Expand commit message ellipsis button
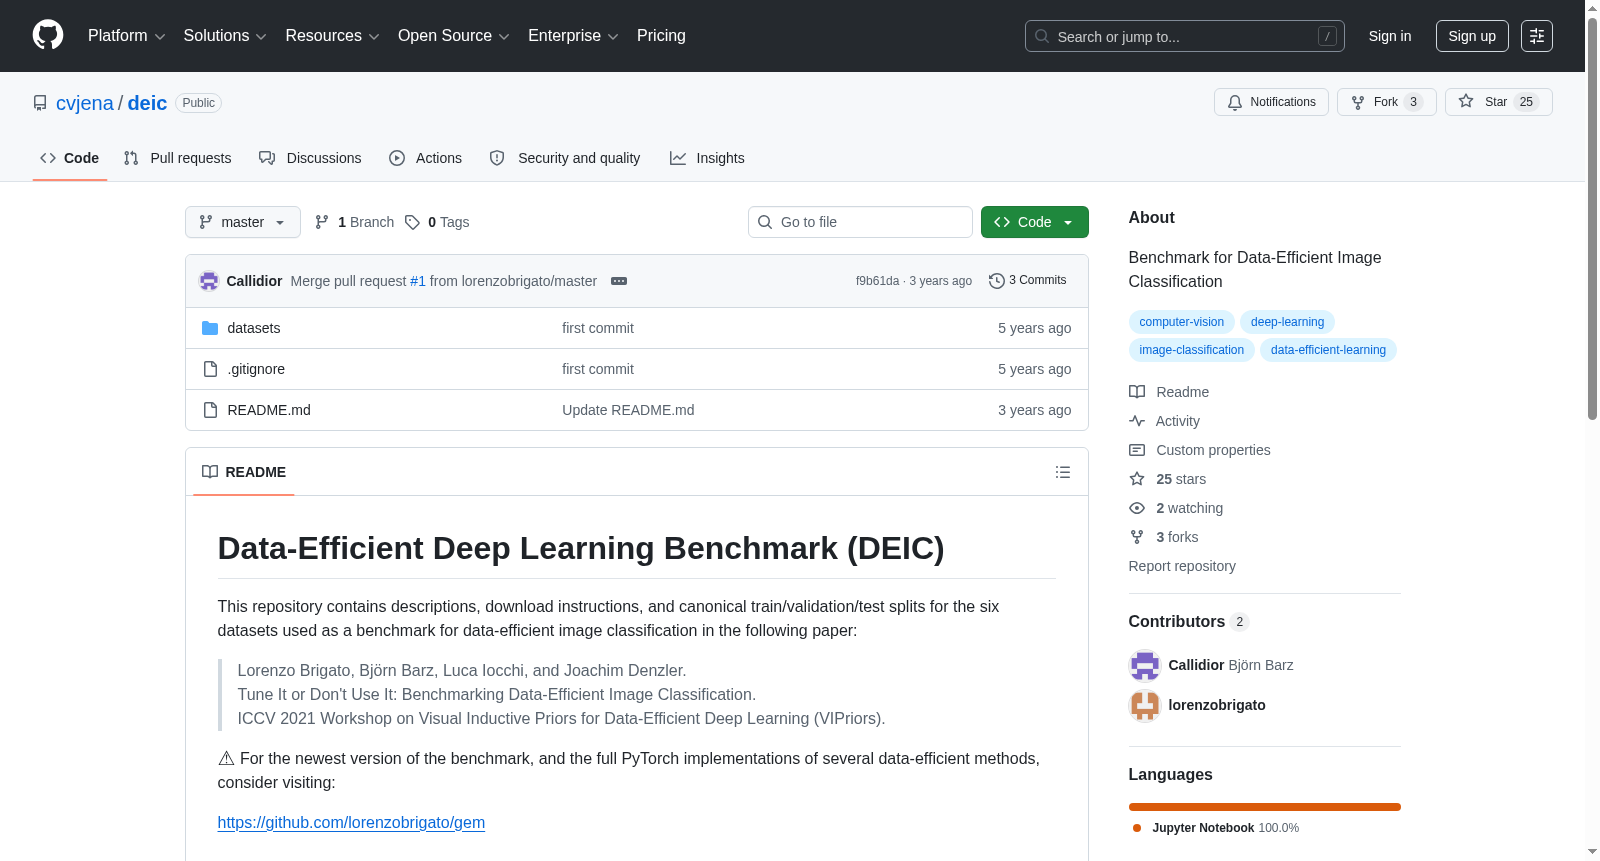 pos(619,281)
